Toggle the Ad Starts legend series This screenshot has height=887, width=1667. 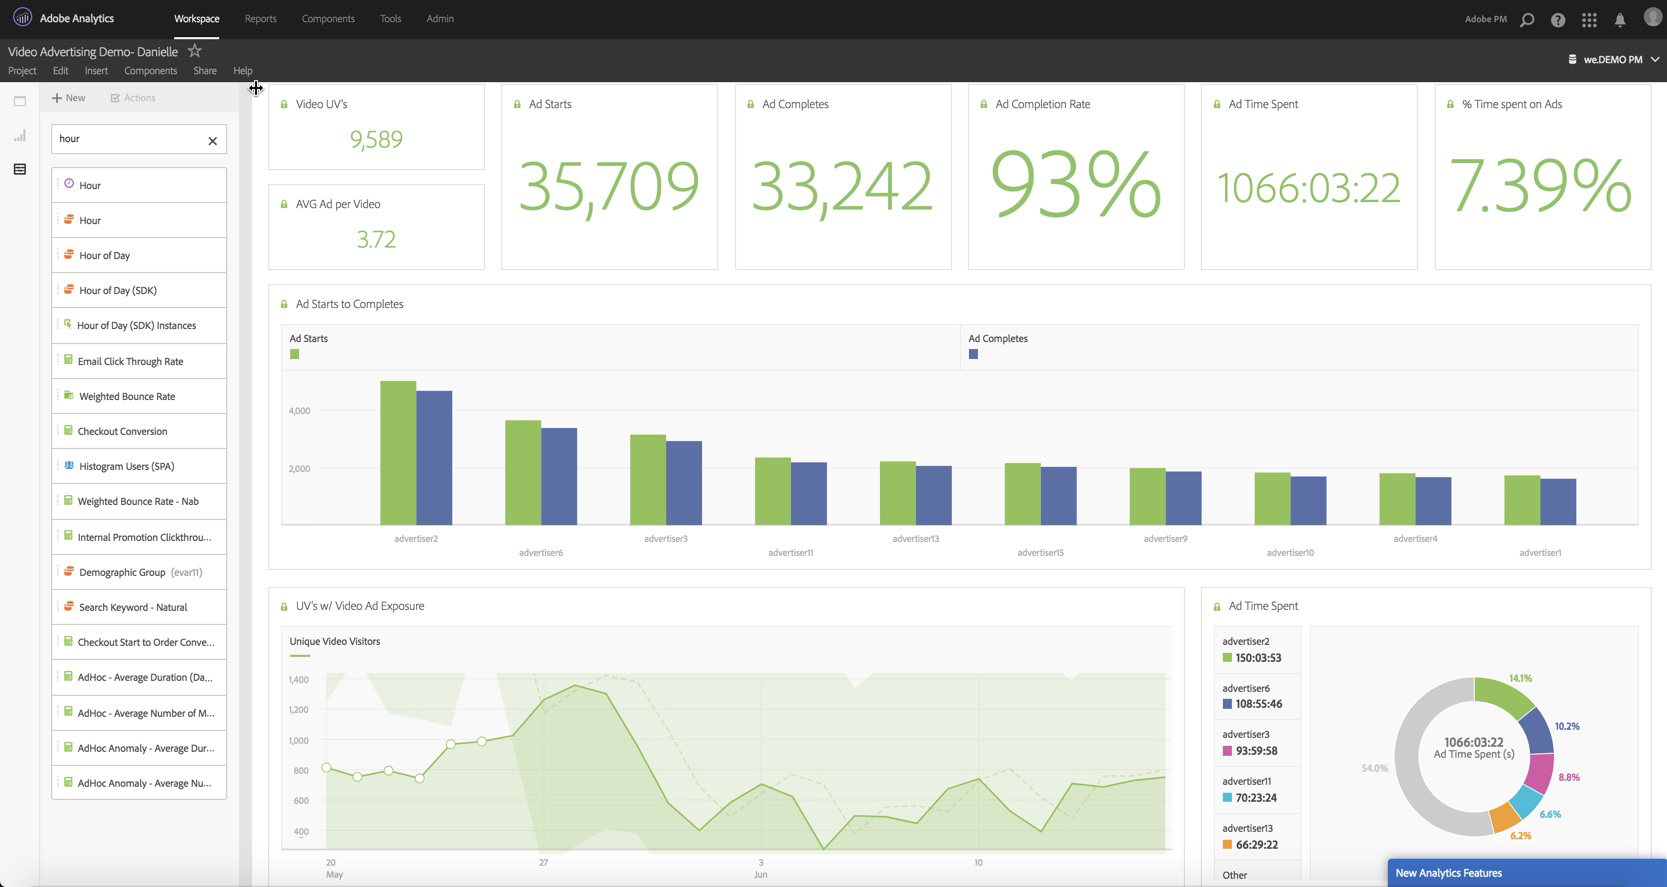(295, 354)
